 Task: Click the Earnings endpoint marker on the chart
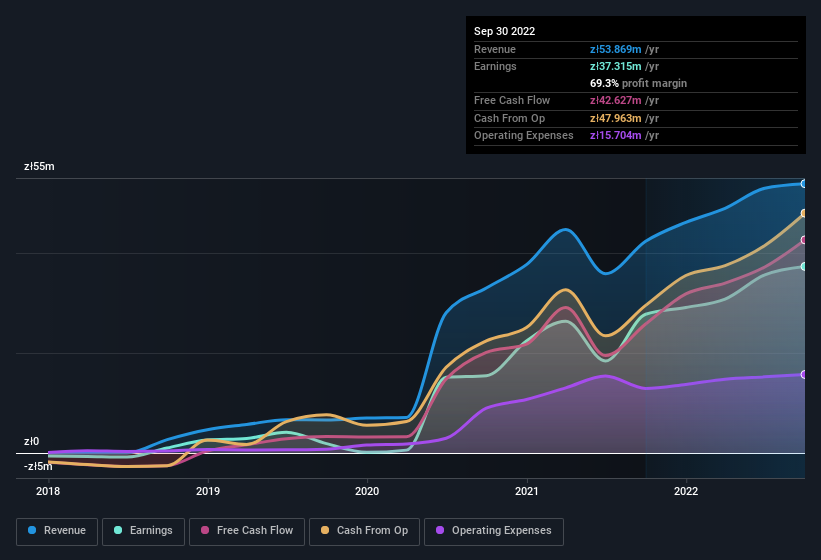[x=804, y=267]
